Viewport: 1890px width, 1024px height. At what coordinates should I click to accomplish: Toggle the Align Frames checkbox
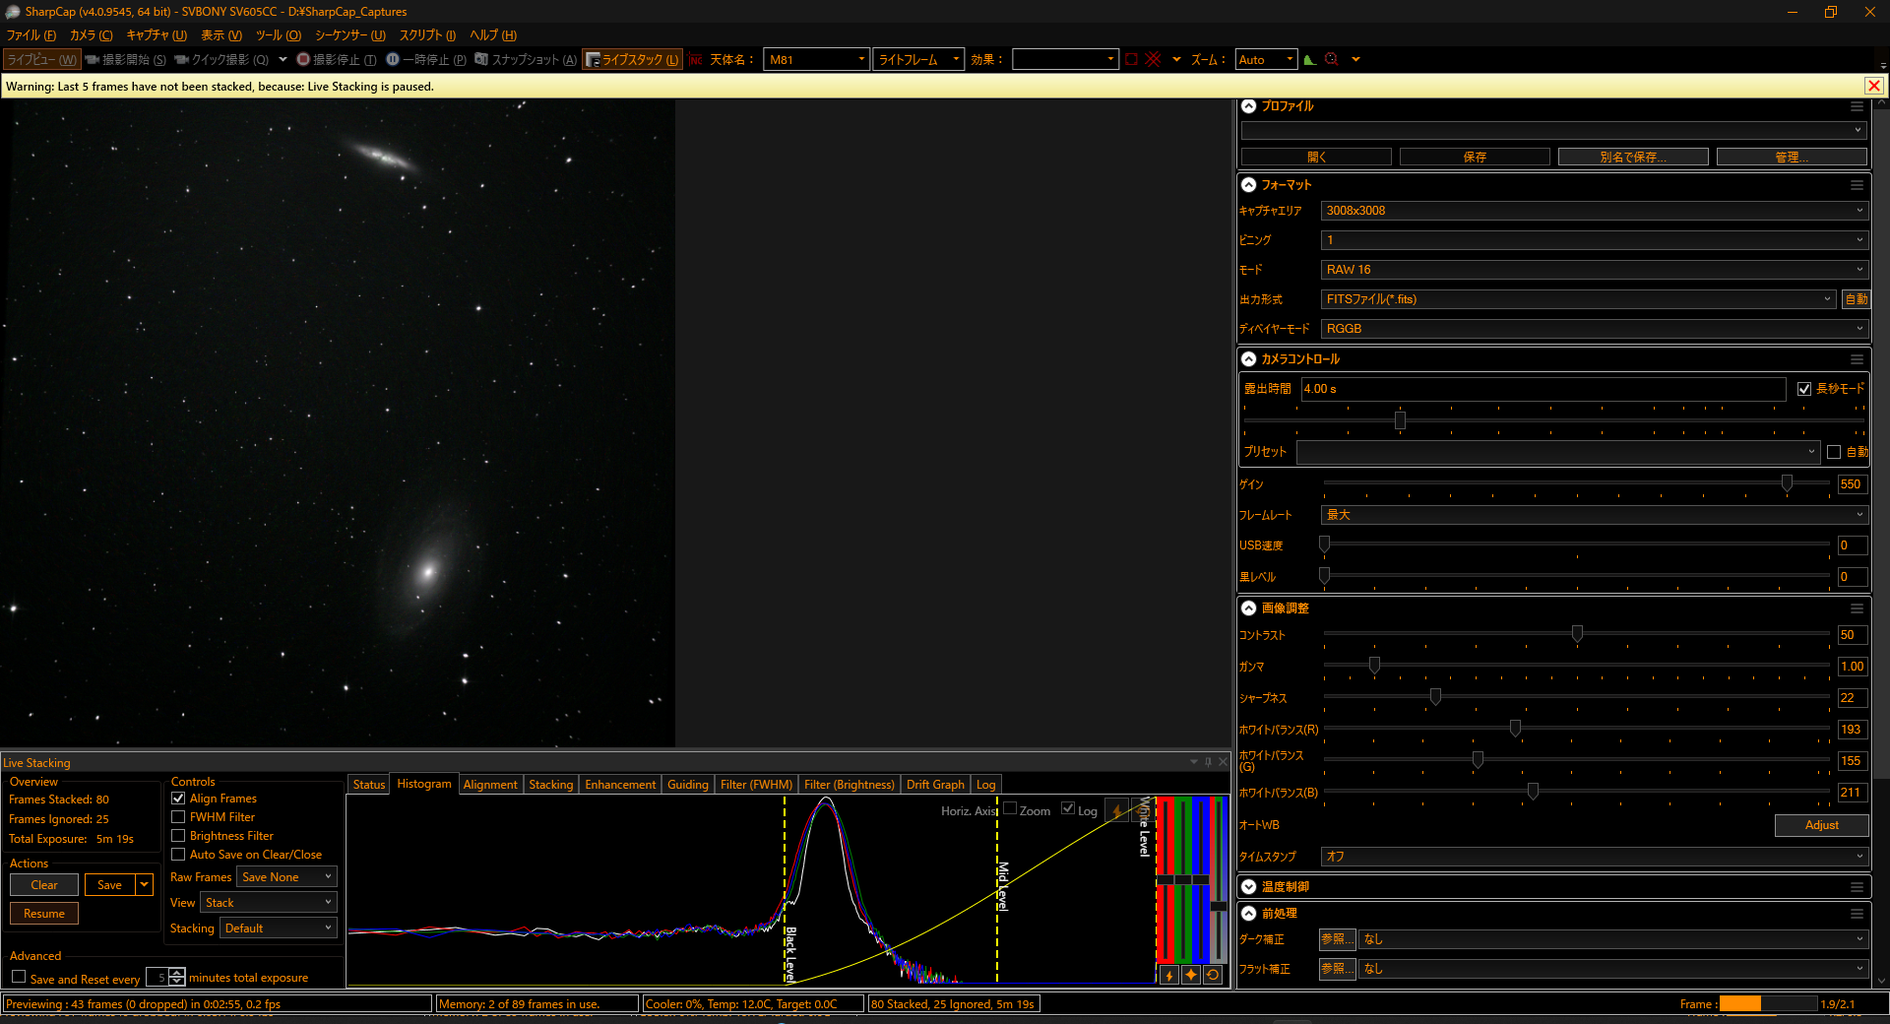[178, 798]
